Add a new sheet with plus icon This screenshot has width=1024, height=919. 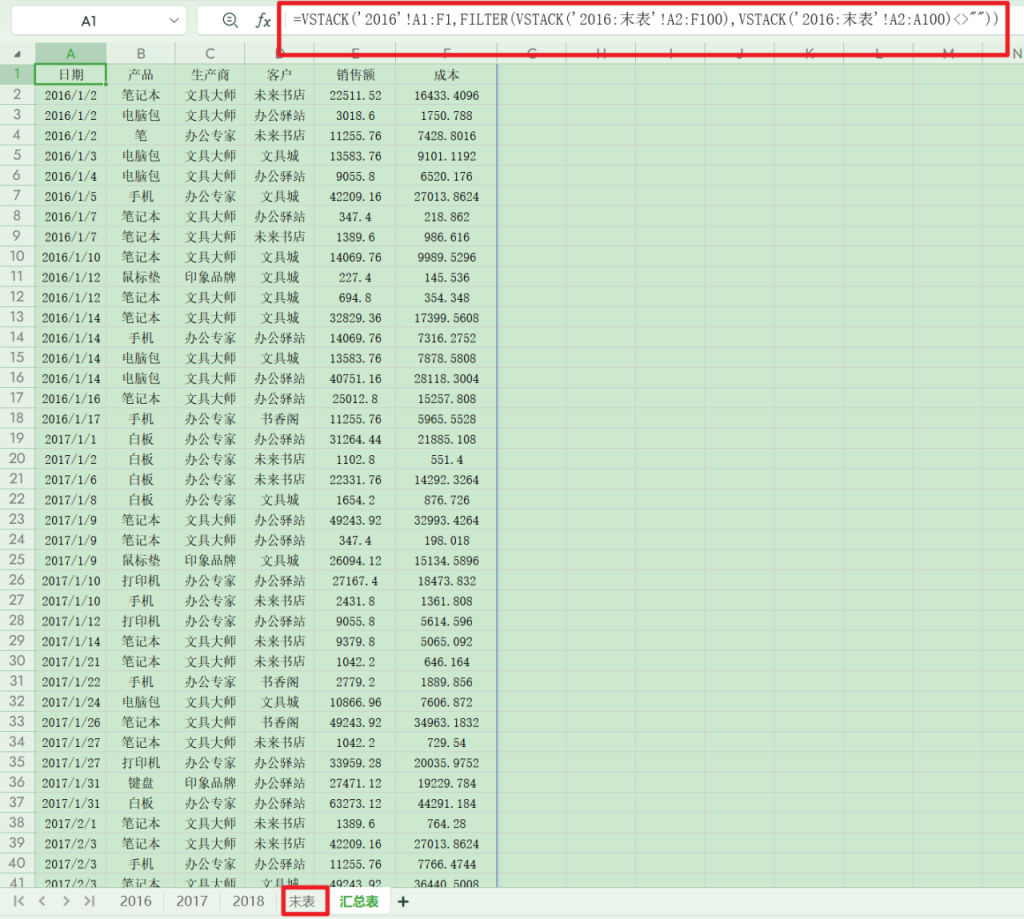(x=403, y=901)
